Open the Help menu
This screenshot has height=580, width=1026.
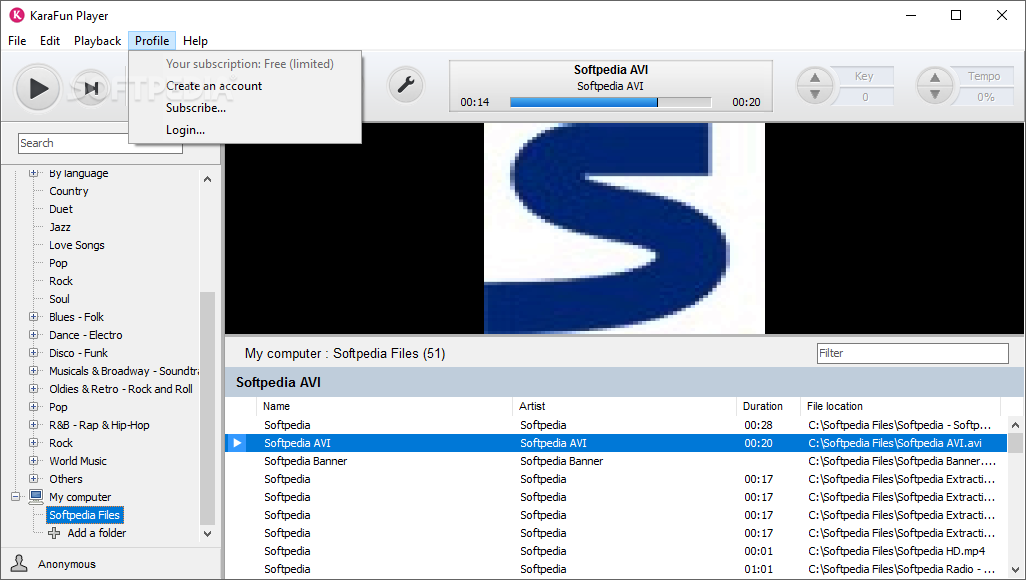pos(195,41)
